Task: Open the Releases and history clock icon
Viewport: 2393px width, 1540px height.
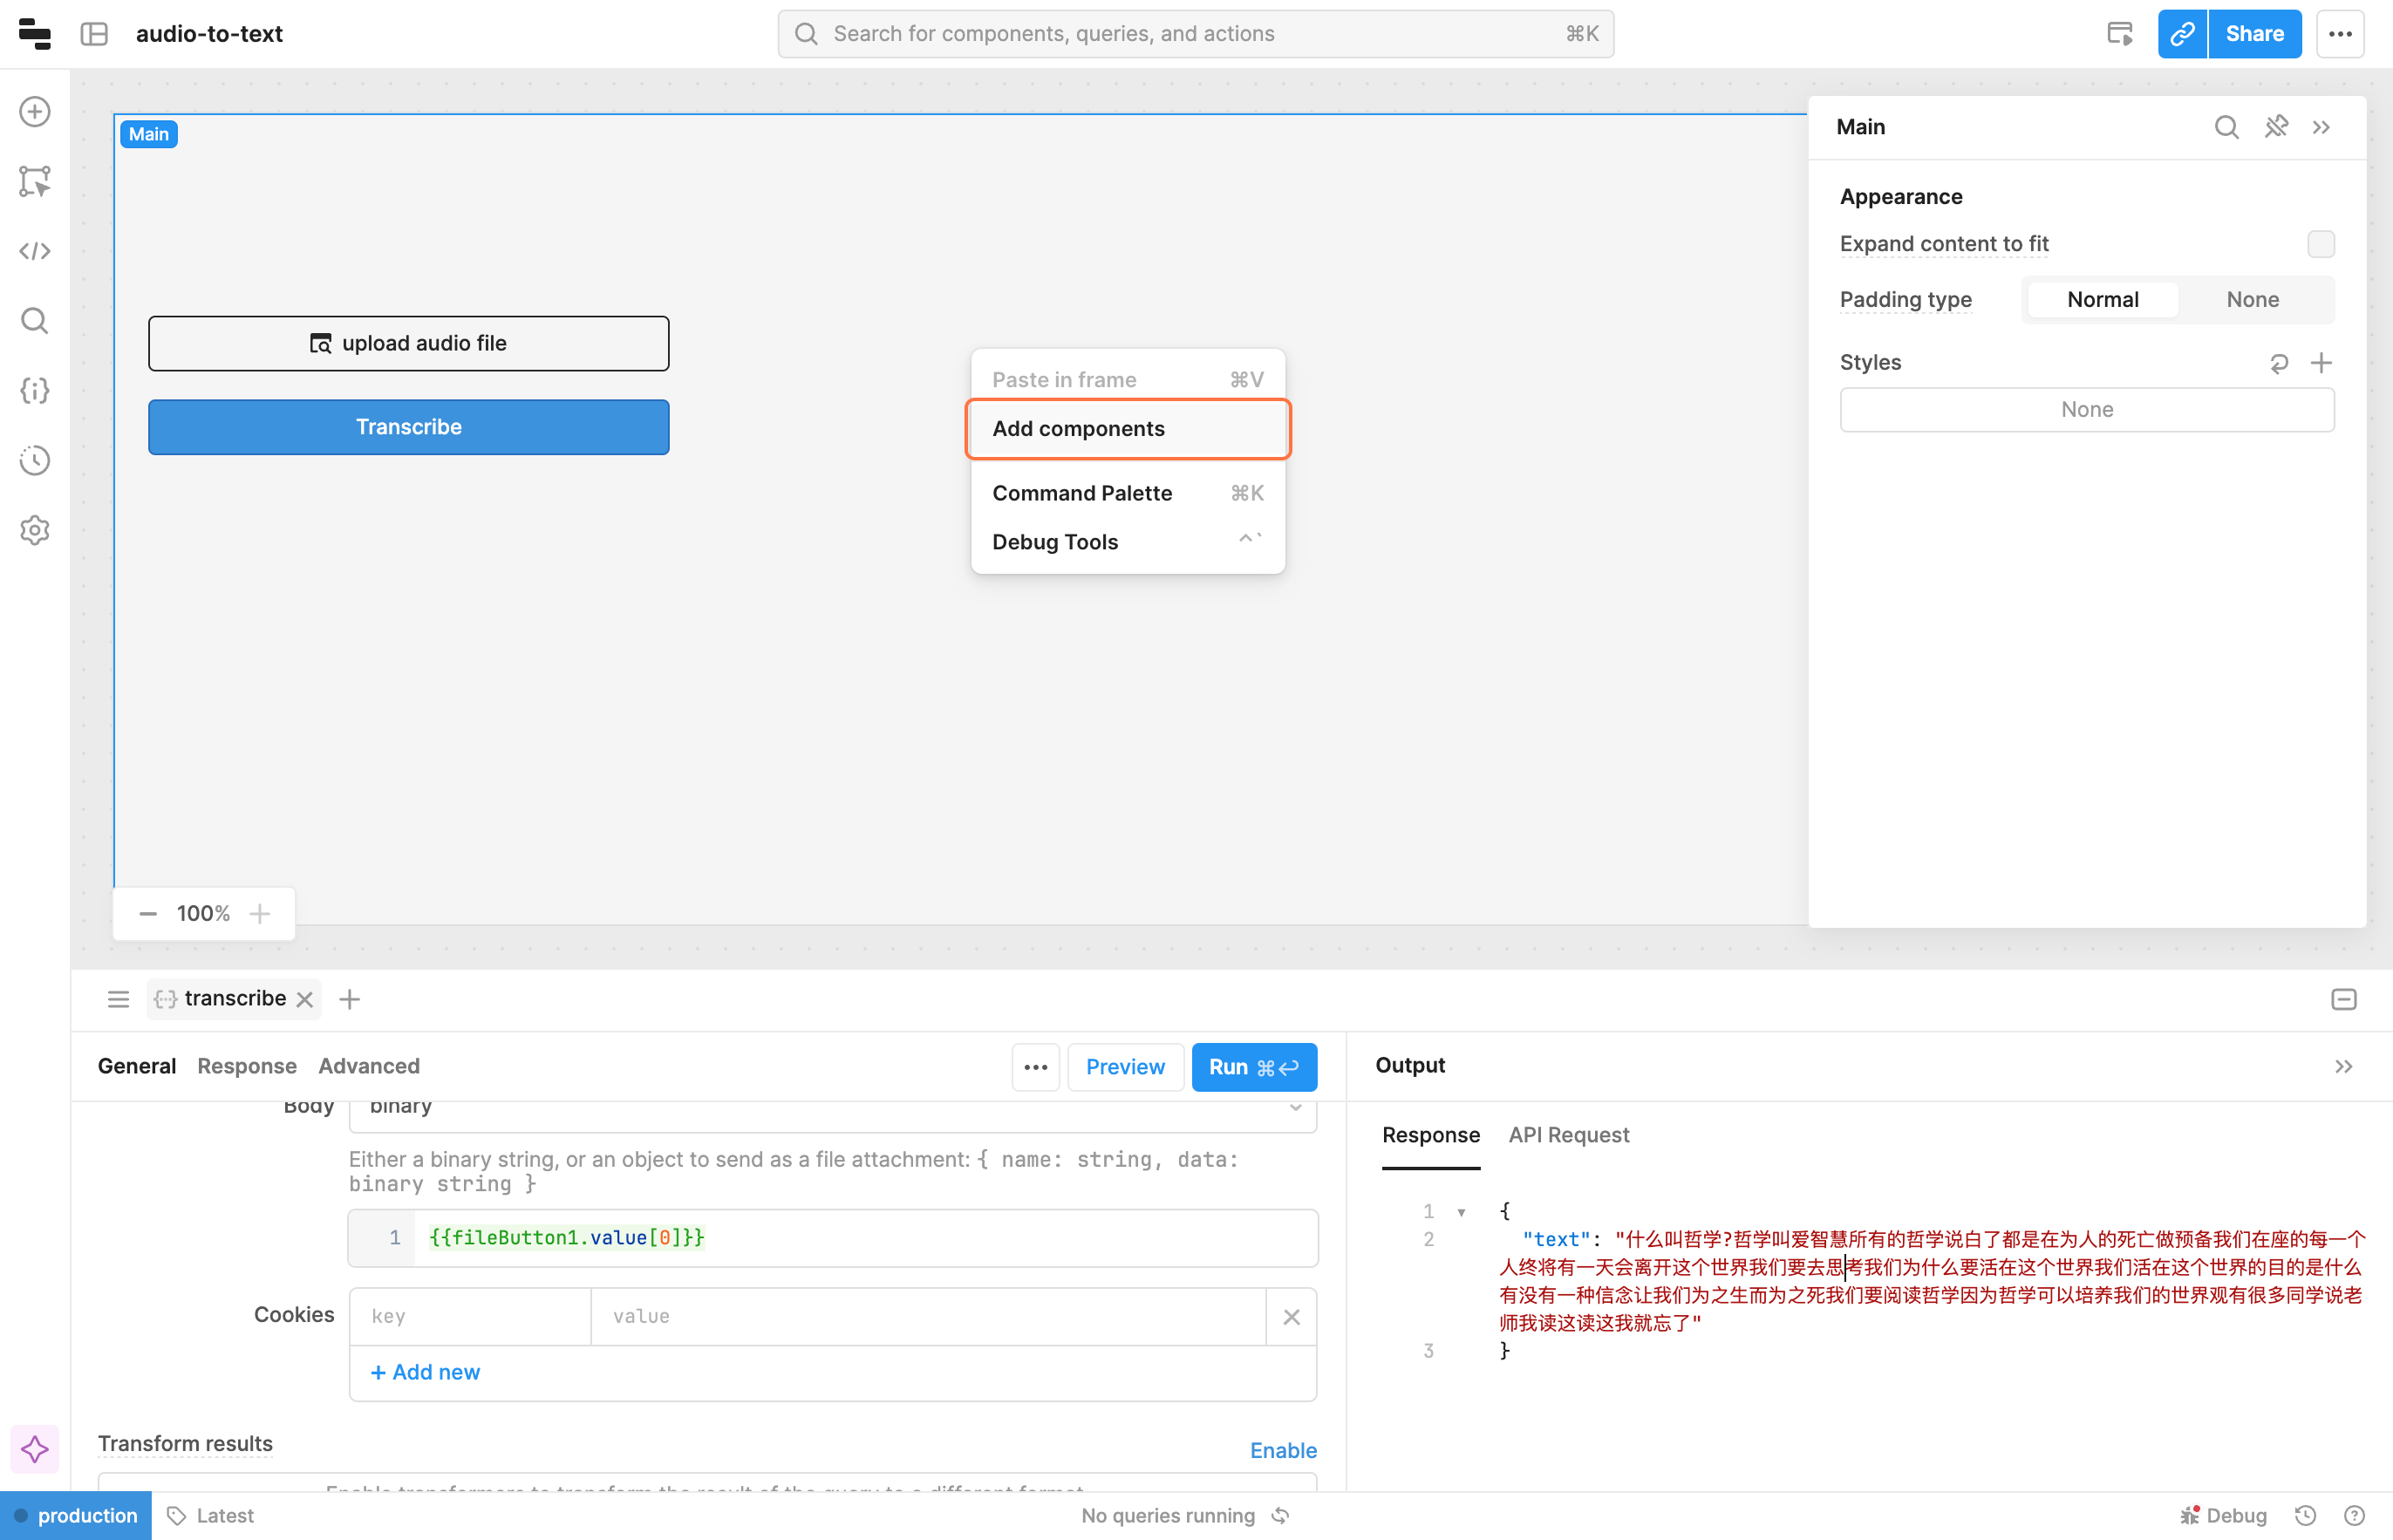Action: pyautogui.click(x=35, y=460)
